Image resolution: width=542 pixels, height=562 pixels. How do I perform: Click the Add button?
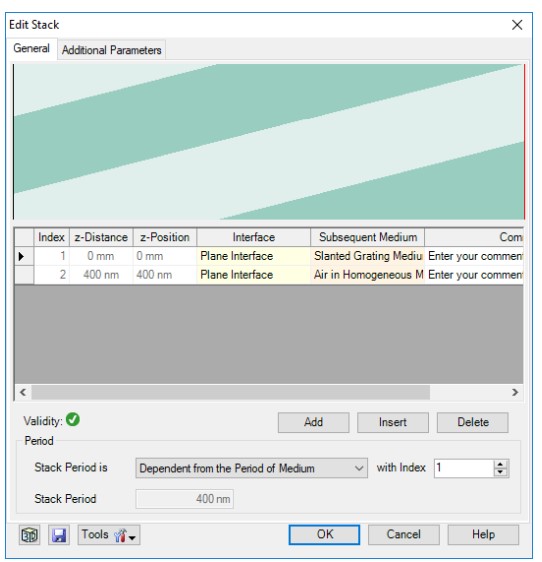coord(313,422)
